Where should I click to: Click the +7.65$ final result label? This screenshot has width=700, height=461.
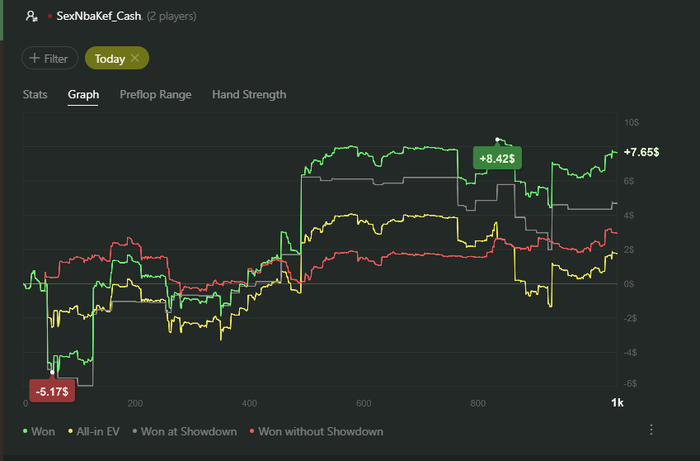[641, 152]
